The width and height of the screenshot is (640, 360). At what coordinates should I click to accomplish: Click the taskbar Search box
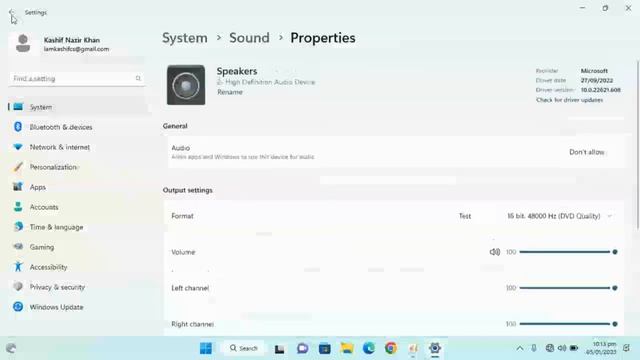click(244, 348)
